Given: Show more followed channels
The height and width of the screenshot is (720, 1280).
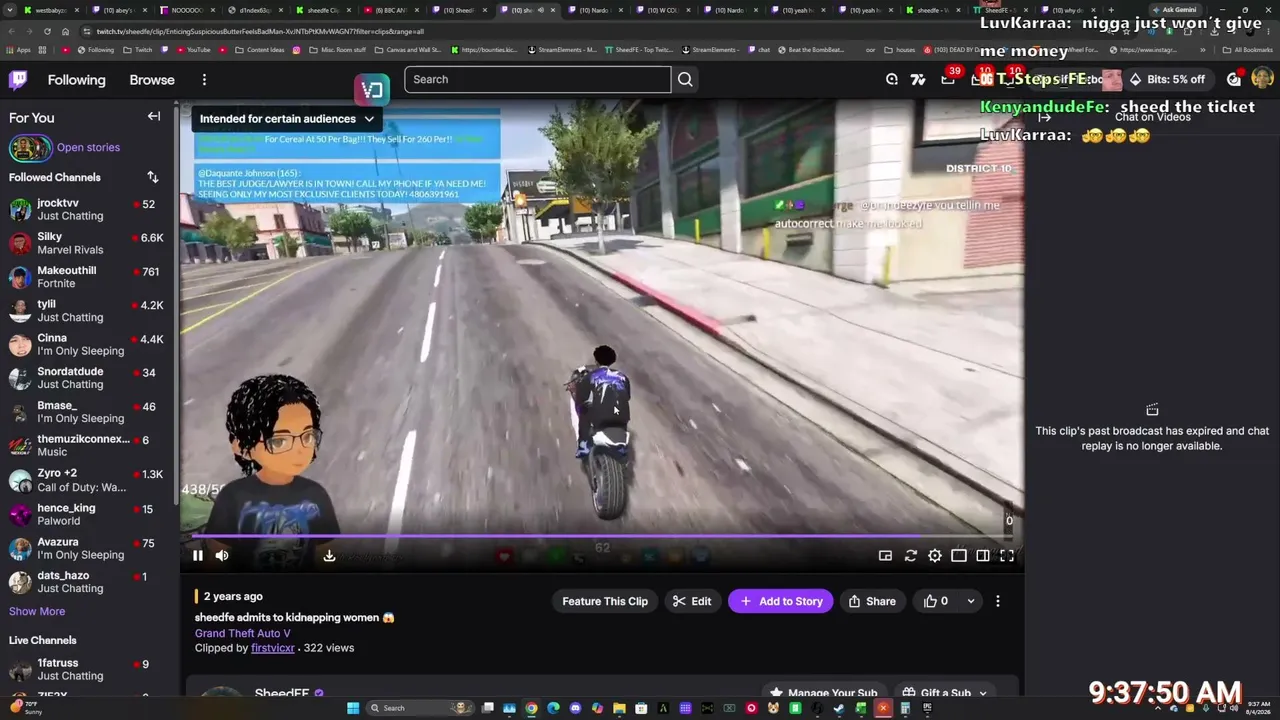Looking at the screenshot, I should click(37, 611).
